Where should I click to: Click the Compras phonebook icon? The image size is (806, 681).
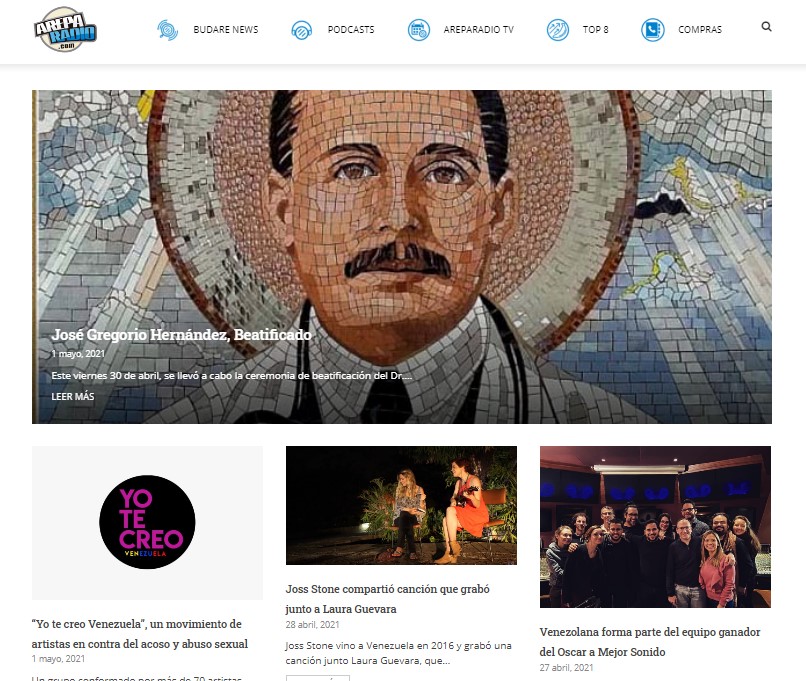coord(653,30)
